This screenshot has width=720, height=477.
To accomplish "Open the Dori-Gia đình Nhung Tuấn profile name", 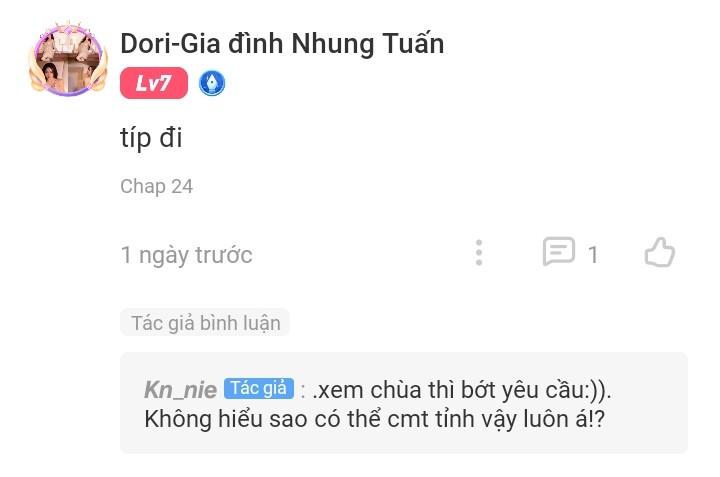I will click(x=282, y=44).
